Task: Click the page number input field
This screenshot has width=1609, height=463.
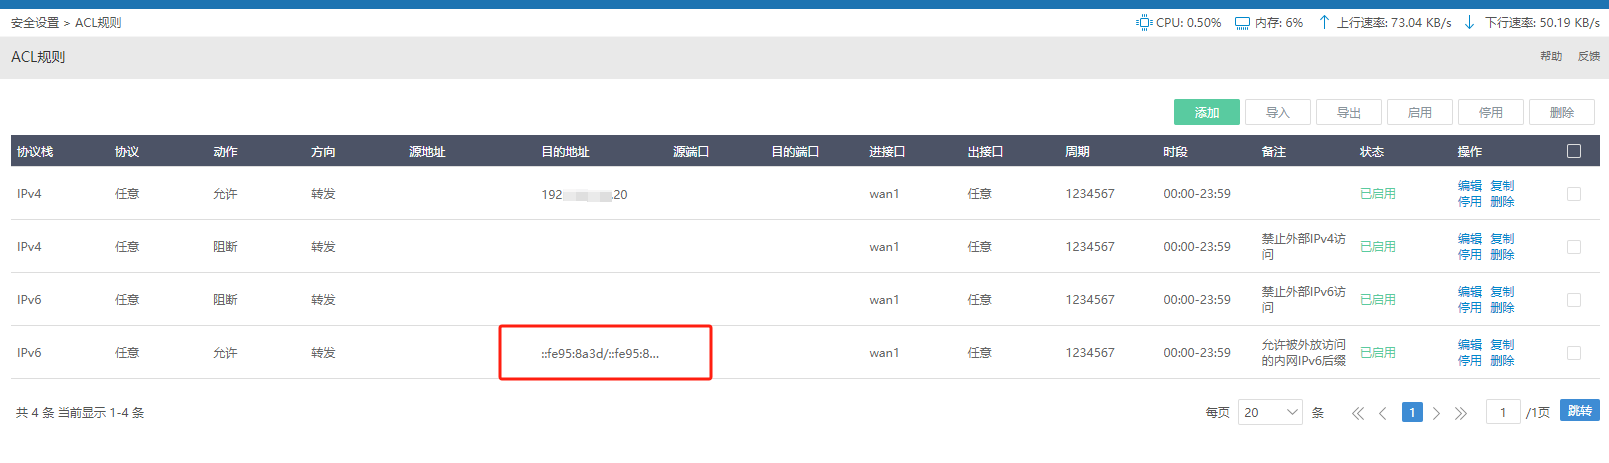Action: click(x=1503, y=412)
